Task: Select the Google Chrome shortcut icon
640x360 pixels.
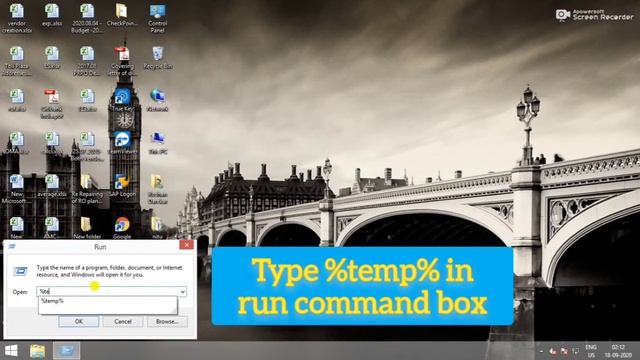Action: (x=122, y=228)
